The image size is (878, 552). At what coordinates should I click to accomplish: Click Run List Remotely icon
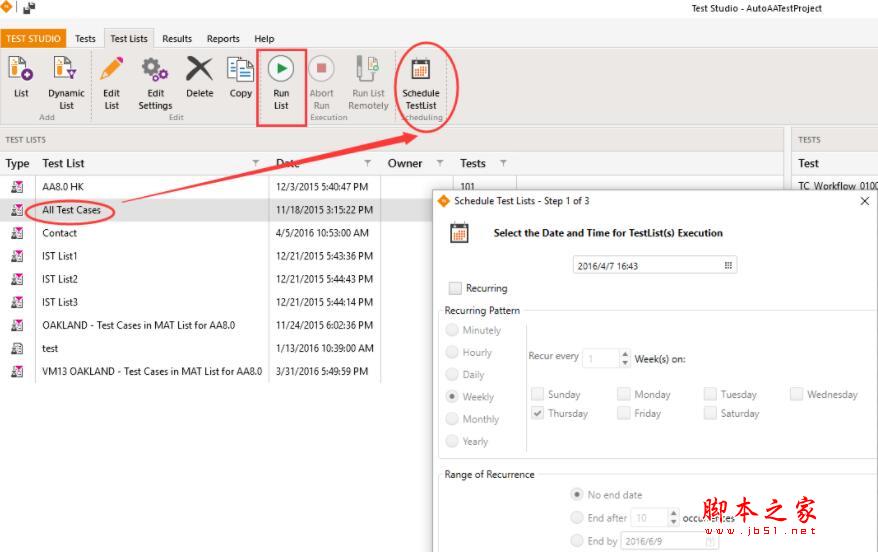(x=368, y=69)
